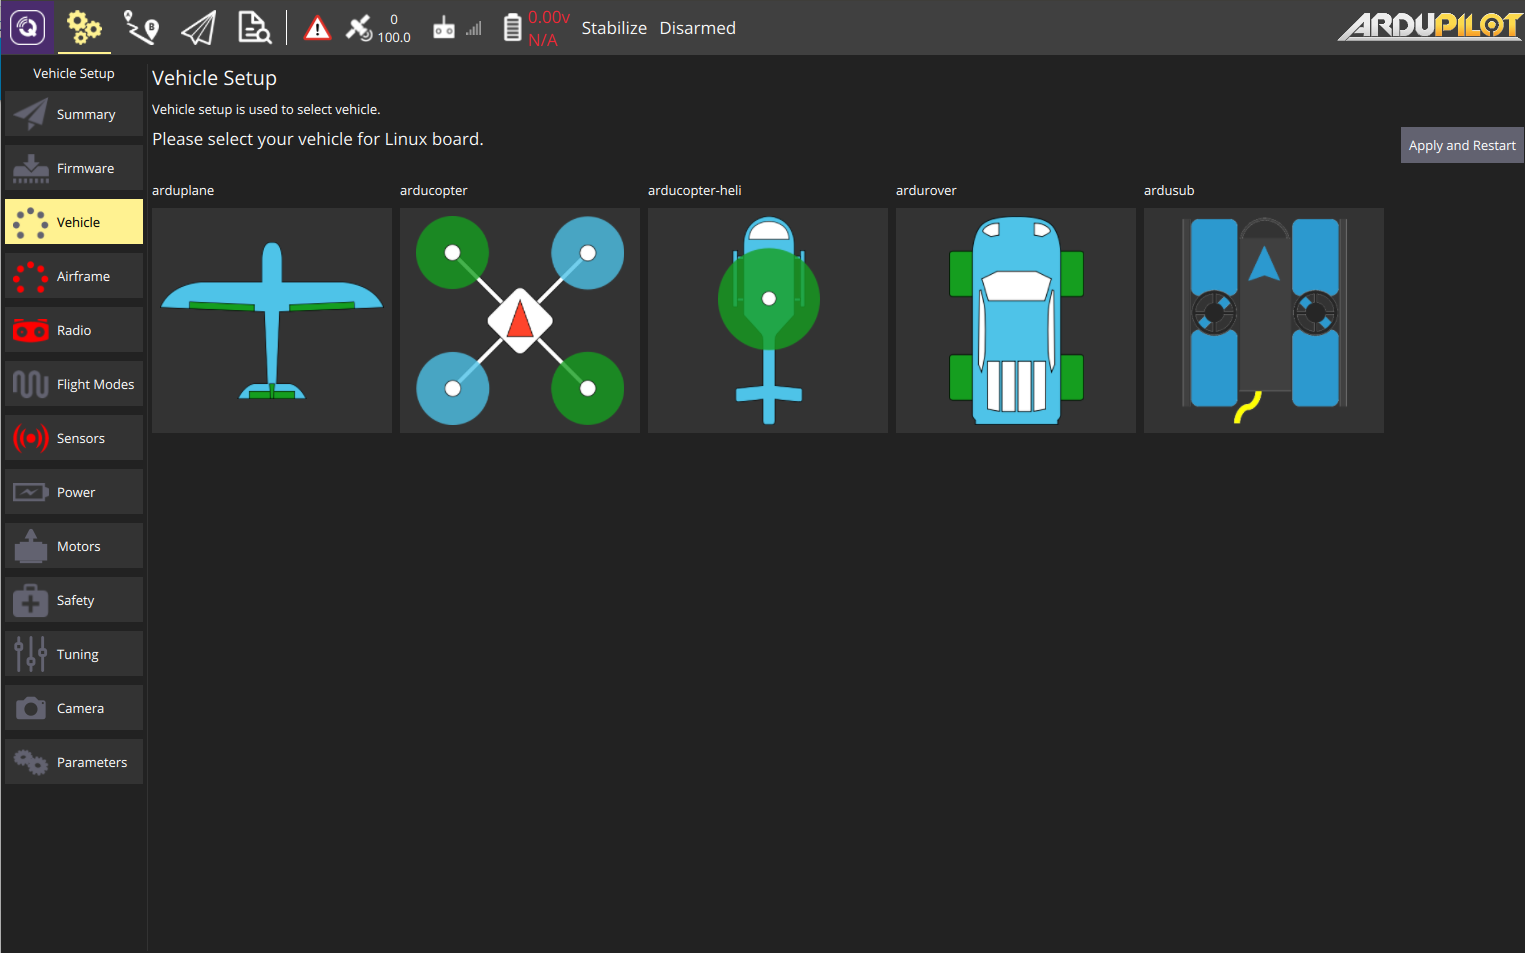This screenshot has height=953, width=1525.
Task: Open Analyze log viewer icon
Action: (x=254, y=27)
